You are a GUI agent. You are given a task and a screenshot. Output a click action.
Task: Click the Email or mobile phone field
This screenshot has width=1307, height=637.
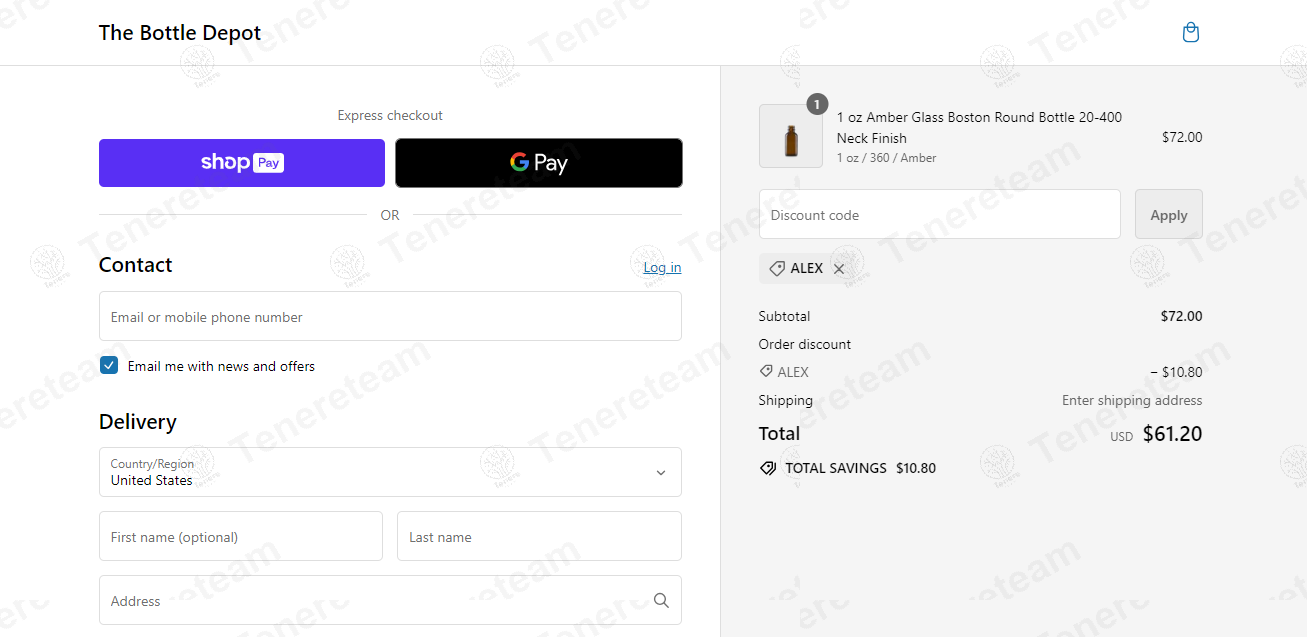390,316
